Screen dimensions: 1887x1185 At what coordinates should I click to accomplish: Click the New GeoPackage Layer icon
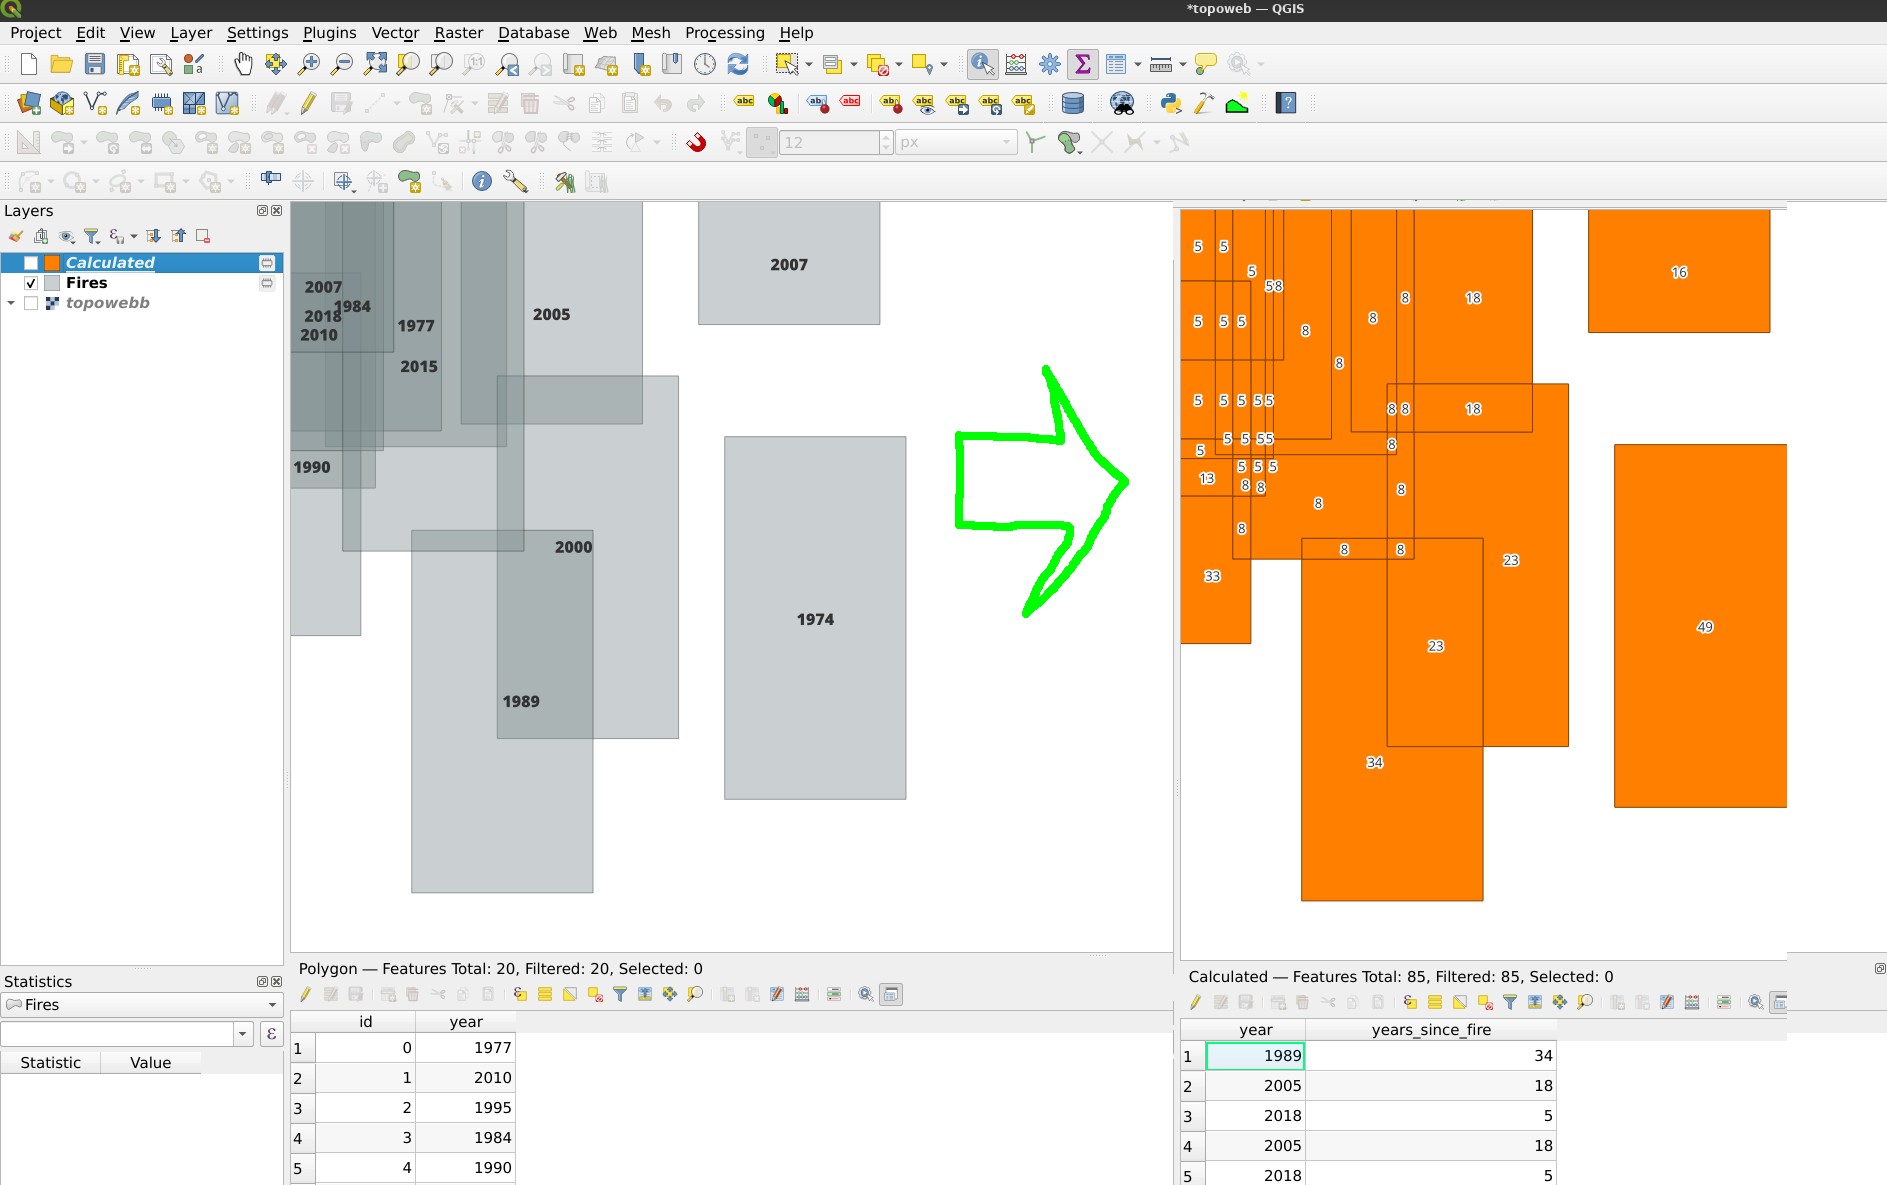(62, 103)
